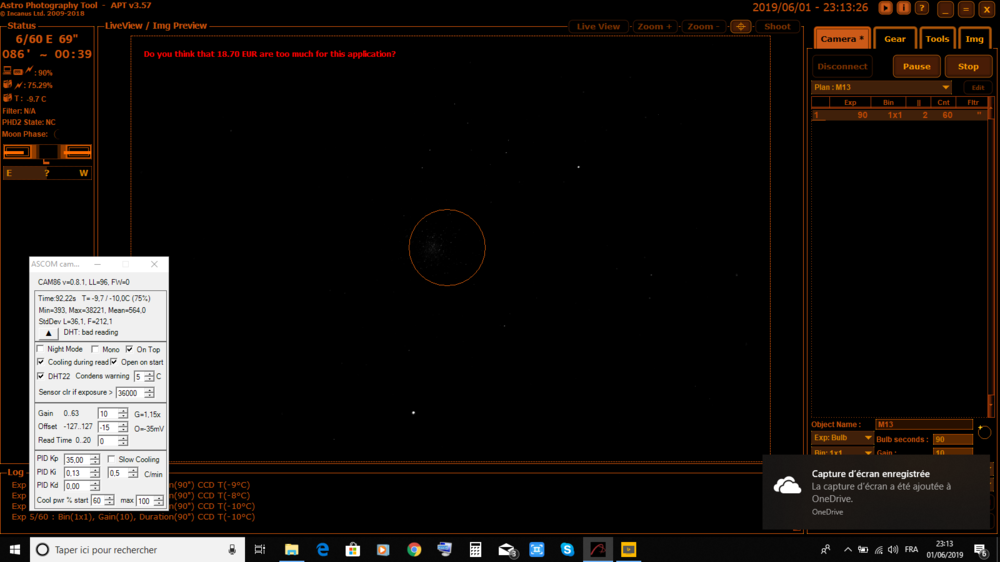Uncheck Open on start

pos(114,362)
